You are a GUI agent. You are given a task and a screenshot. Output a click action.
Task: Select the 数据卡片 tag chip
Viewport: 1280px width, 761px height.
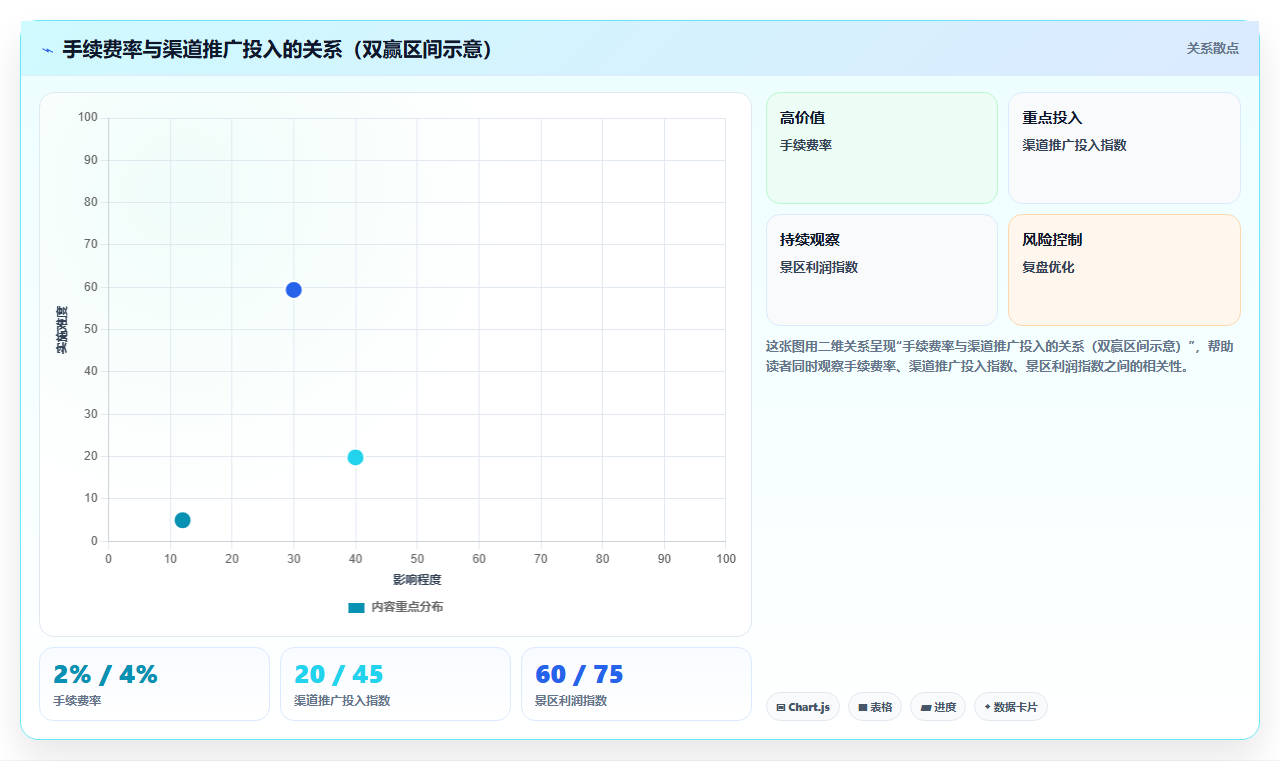[x=1011, y=707]
